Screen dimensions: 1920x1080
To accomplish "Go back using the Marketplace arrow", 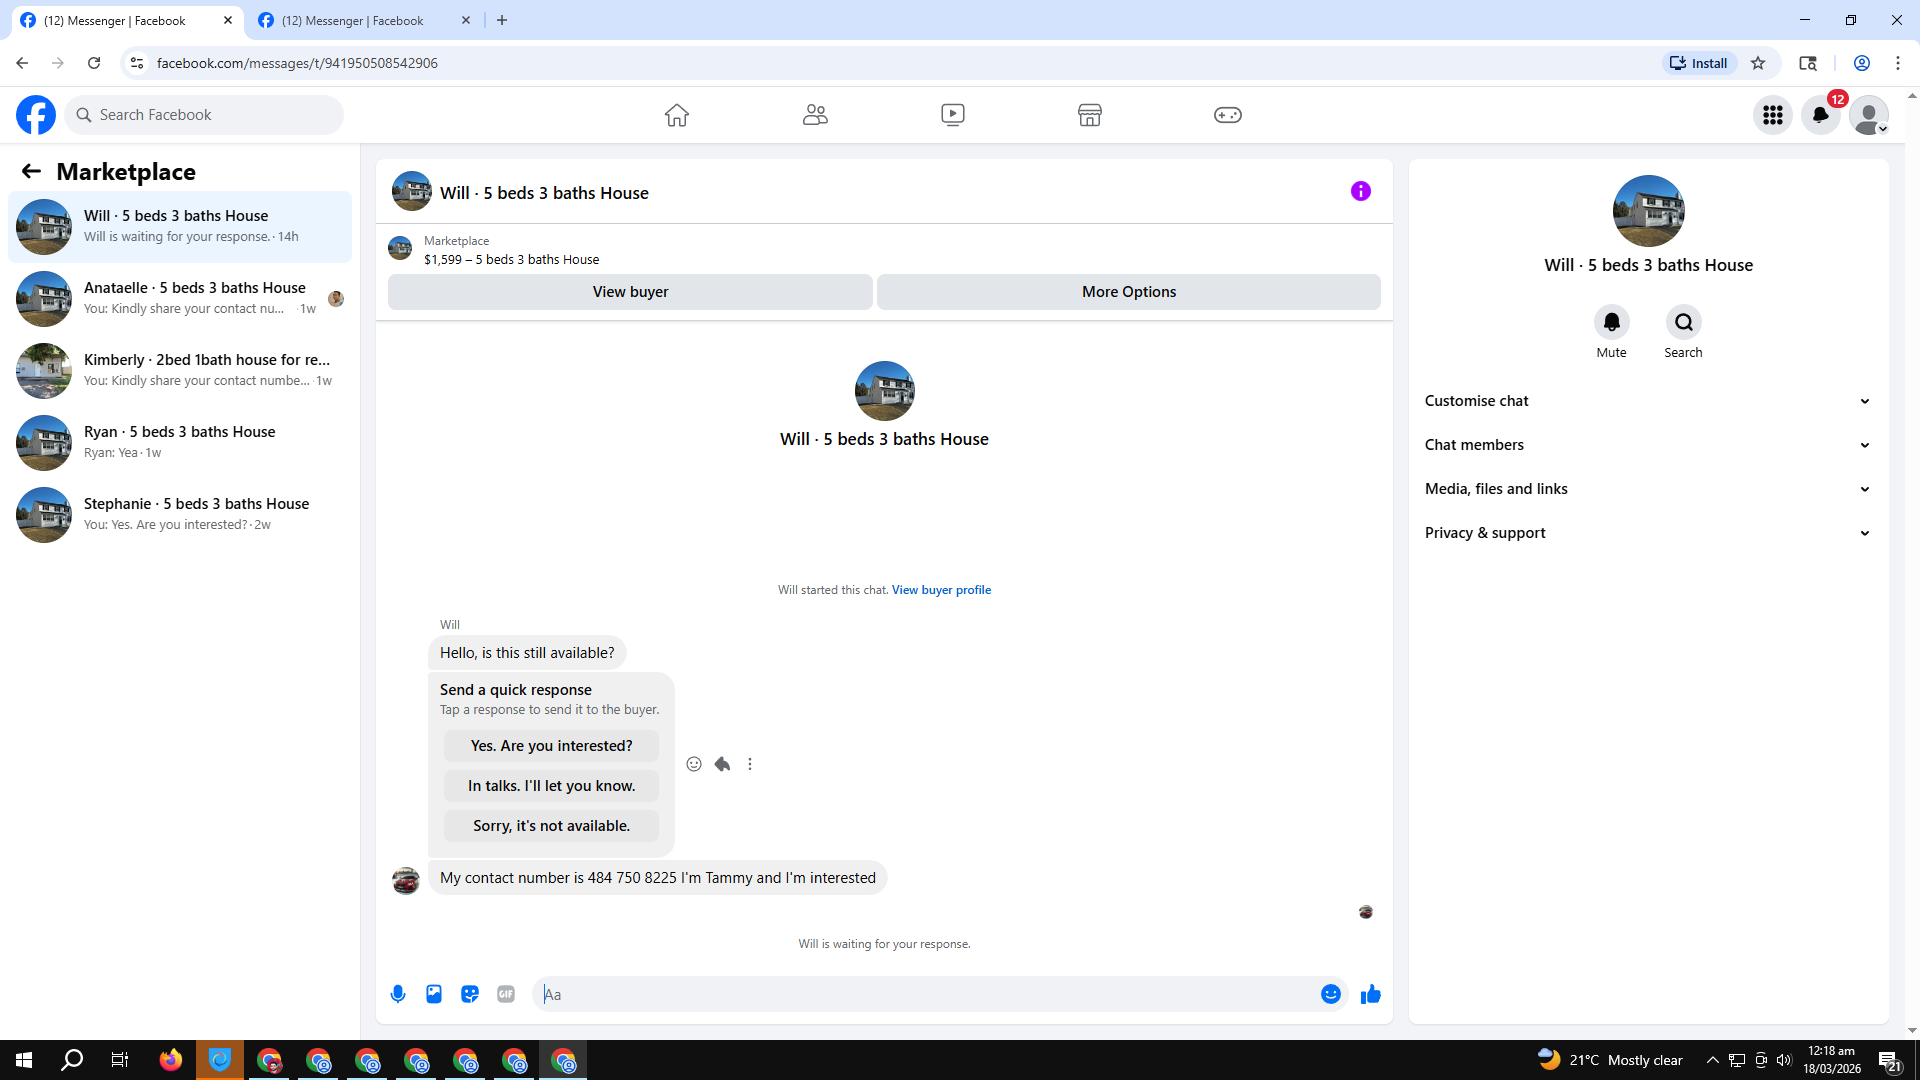I will click(31, 172).
